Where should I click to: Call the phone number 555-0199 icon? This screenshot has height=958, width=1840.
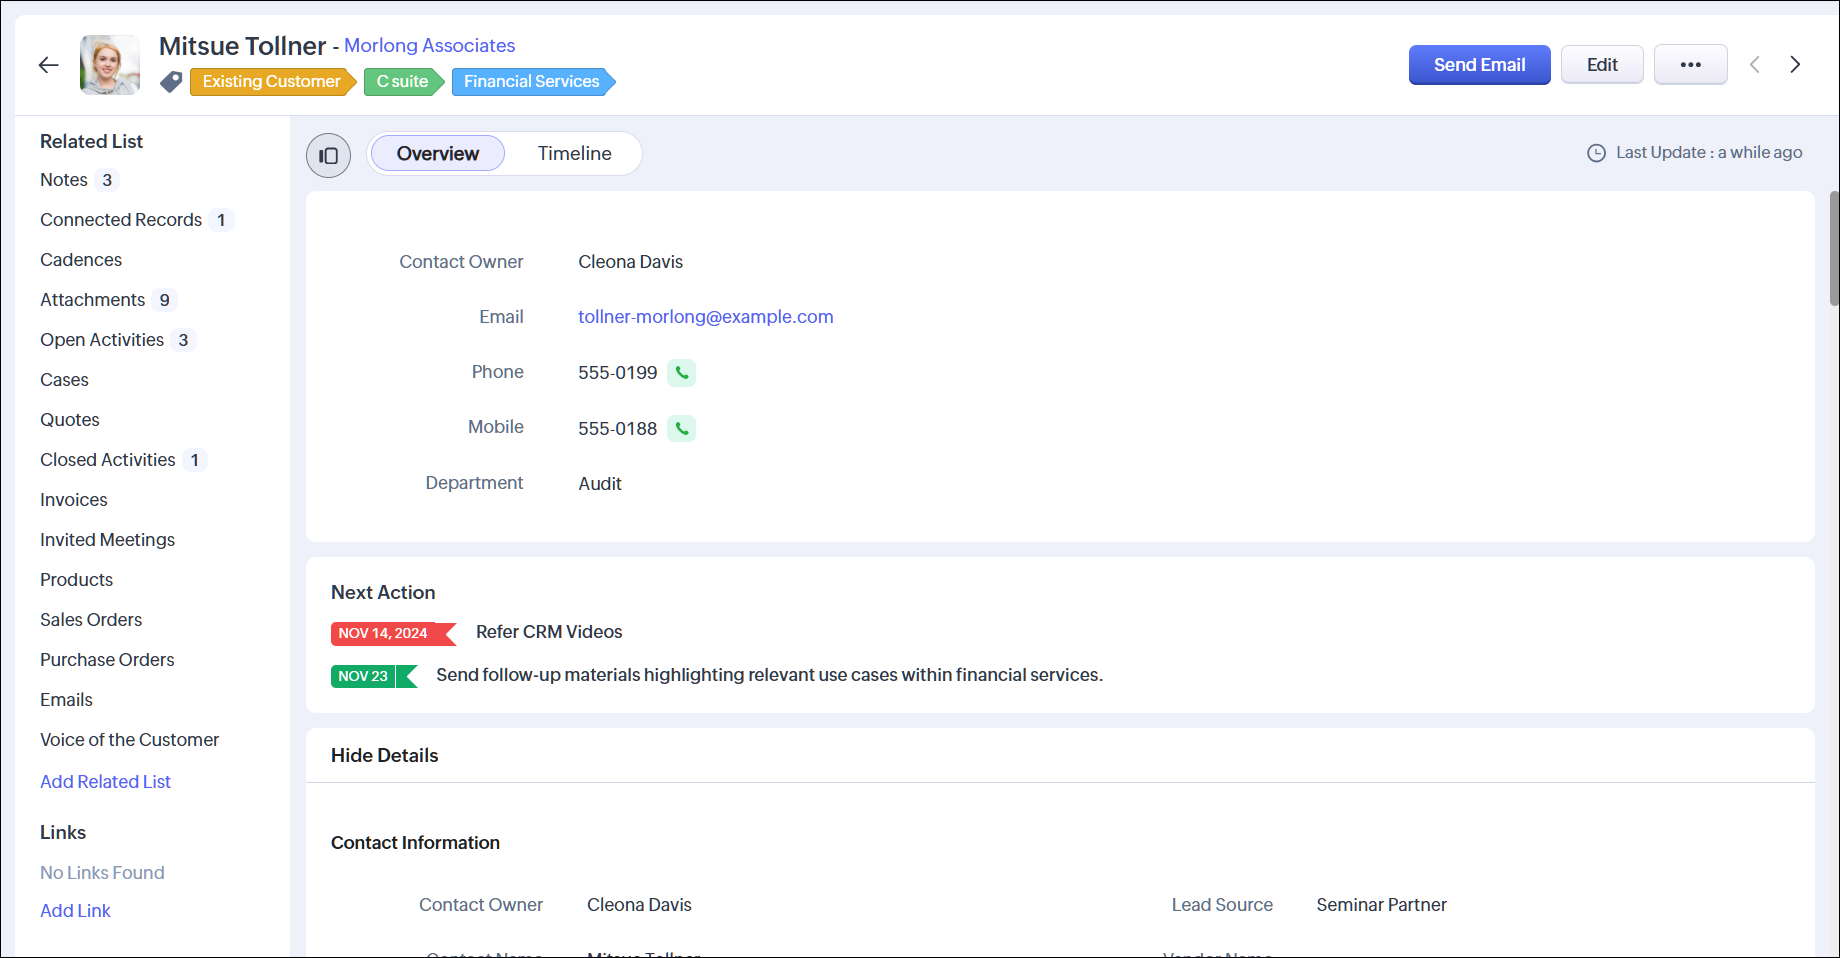click(x=681, y=373)
